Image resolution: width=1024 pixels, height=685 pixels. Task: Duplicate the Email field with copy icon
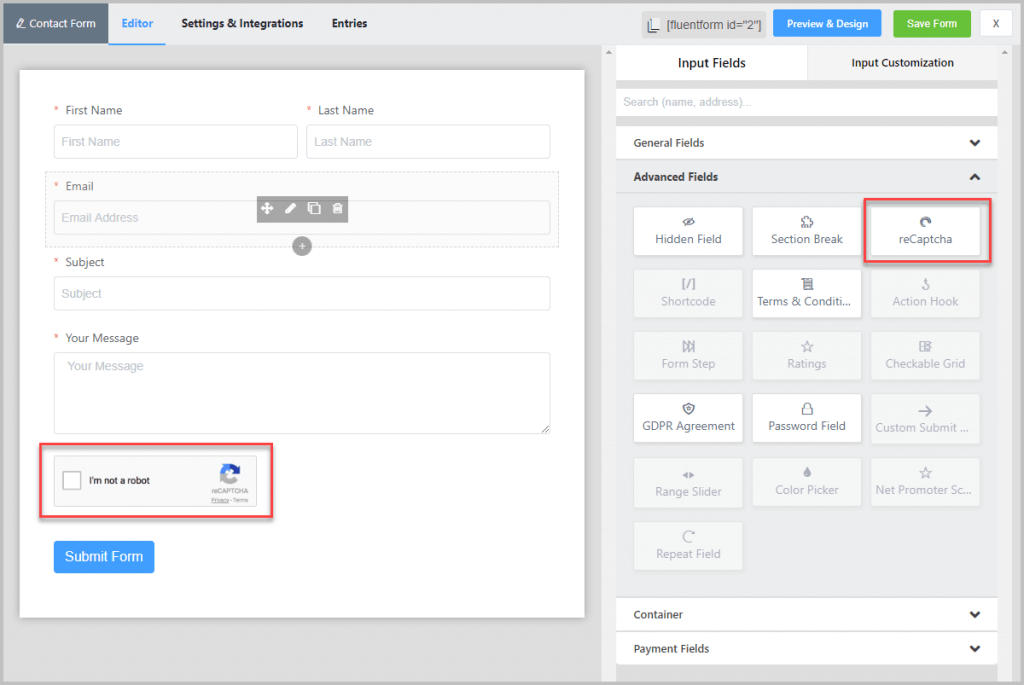[314, 208]
